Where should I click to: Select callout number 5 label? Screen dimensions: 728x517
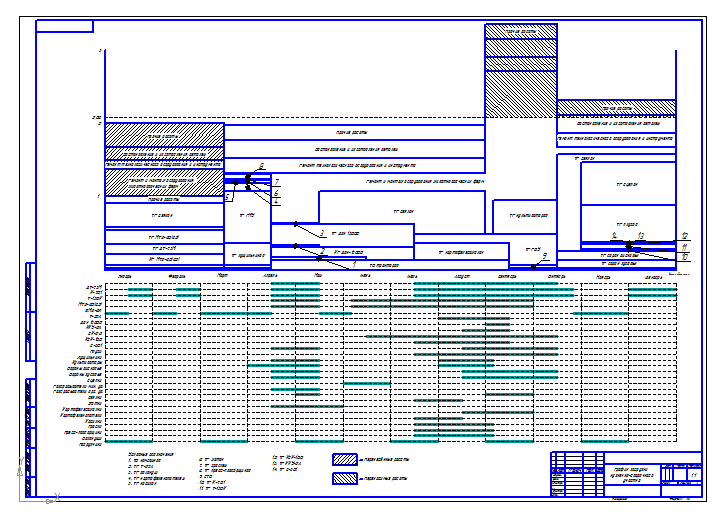coord(228,197)
